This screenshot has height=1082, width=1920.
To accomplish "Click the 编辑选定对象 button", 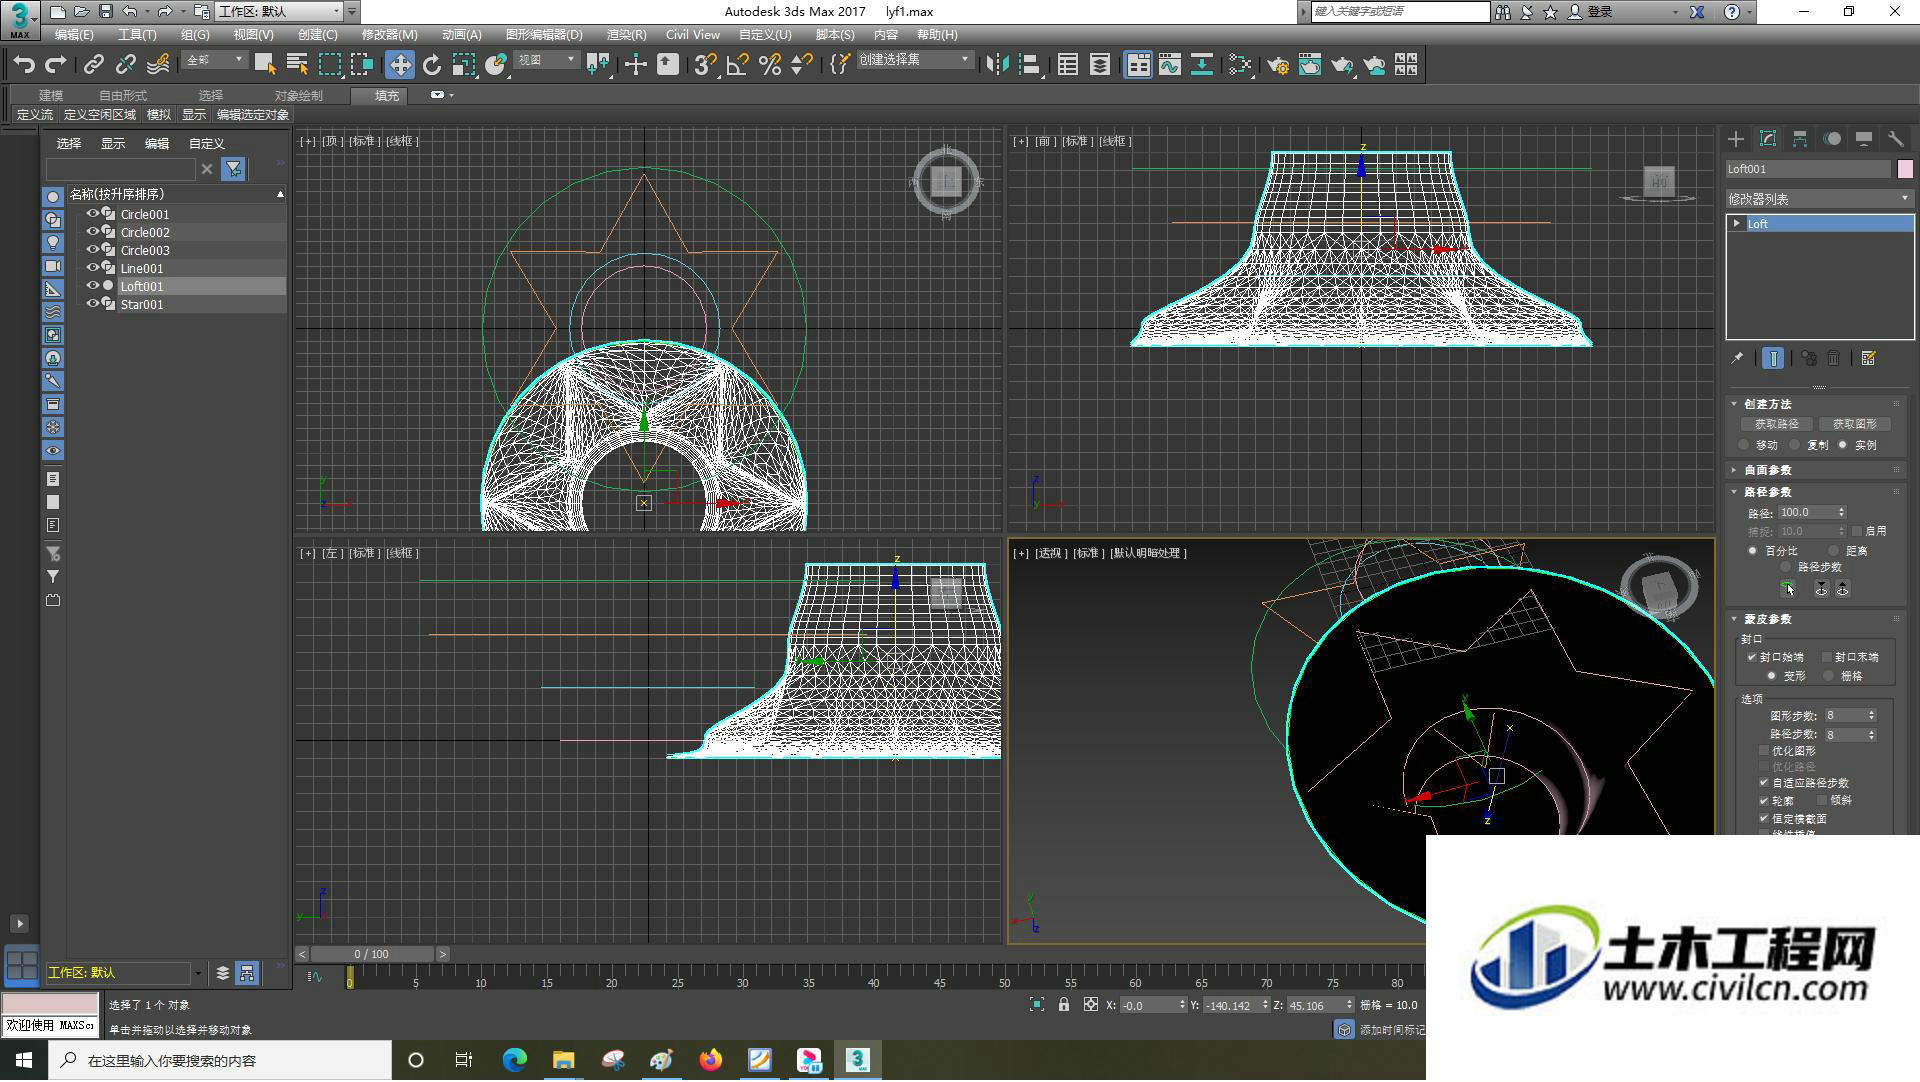I will [253, 115].
